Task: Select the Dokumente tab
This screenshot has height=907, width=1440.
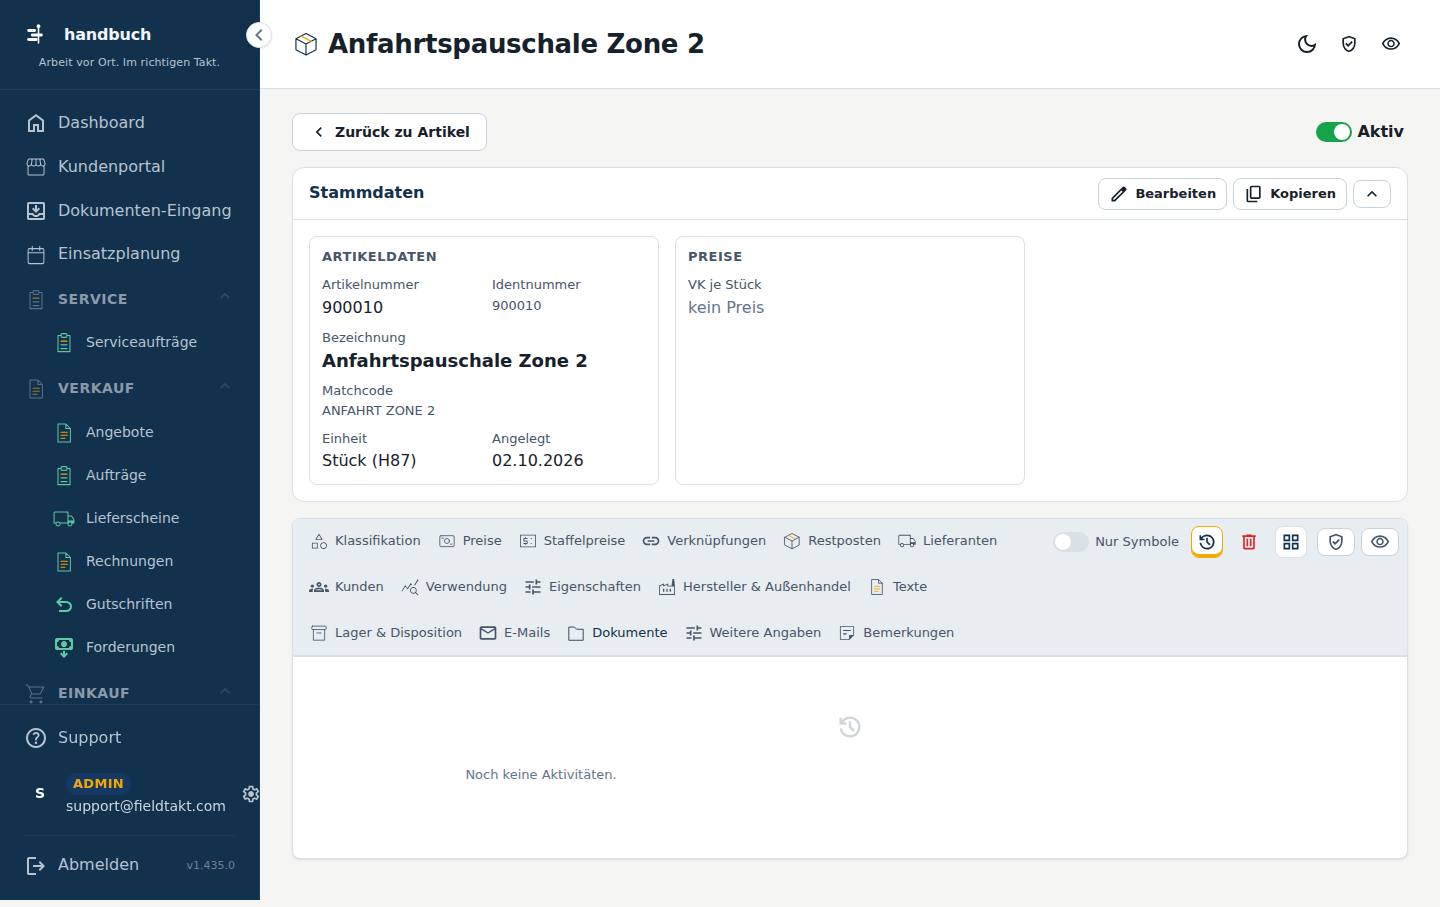Action: [x=618, y=633]
